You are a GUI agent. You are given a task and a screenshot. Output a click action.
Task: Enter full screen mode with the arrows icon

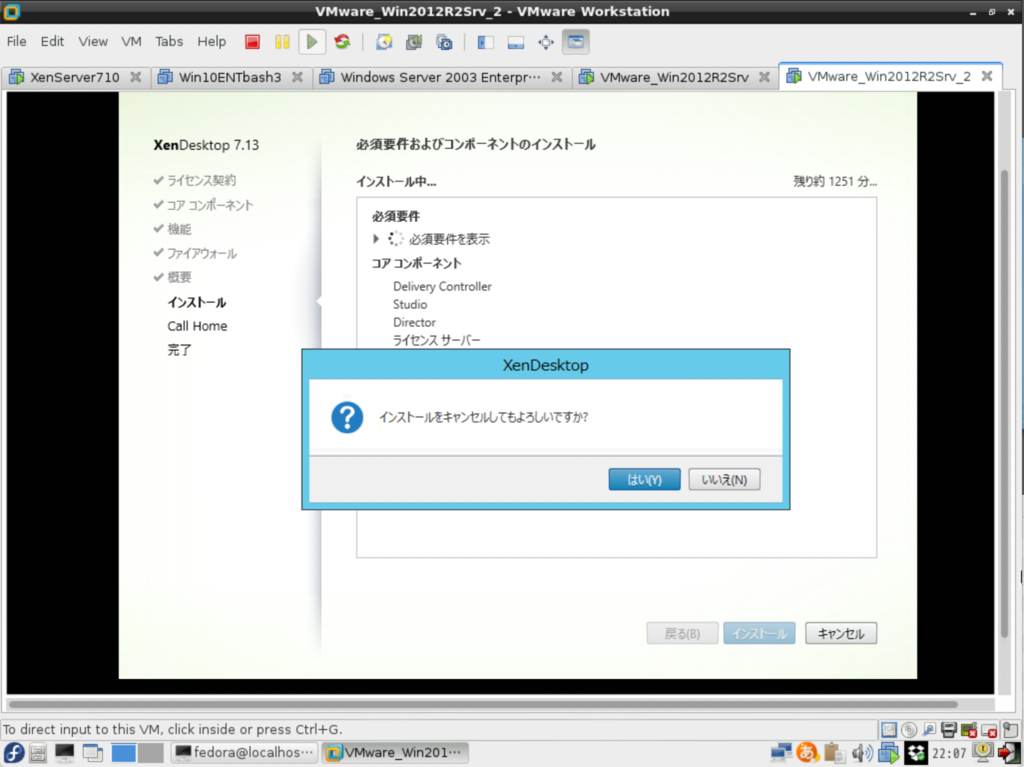click(545, 42)
